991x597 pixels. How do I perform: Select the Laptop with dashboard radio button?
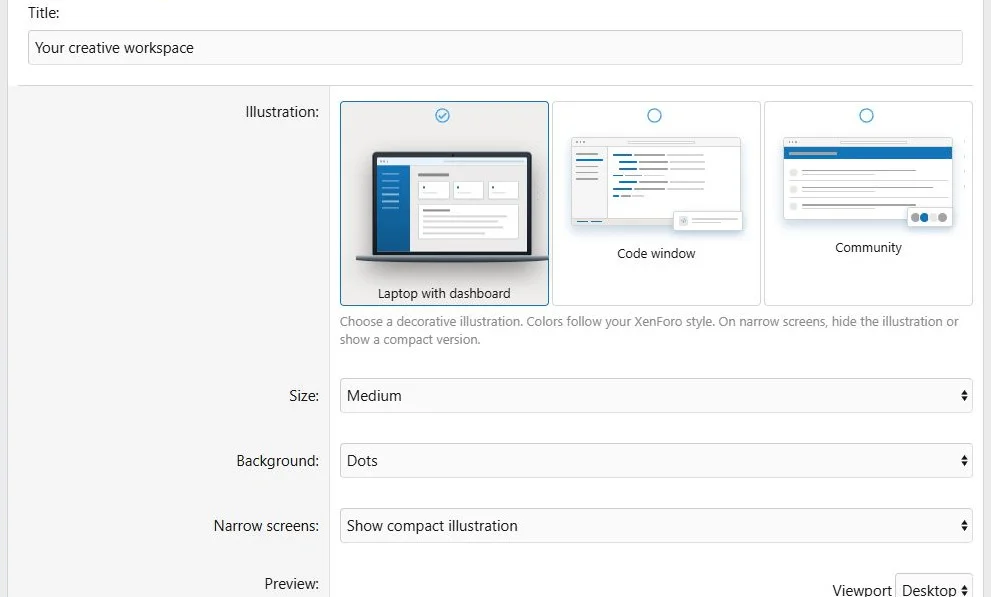[x=442, y=116]
